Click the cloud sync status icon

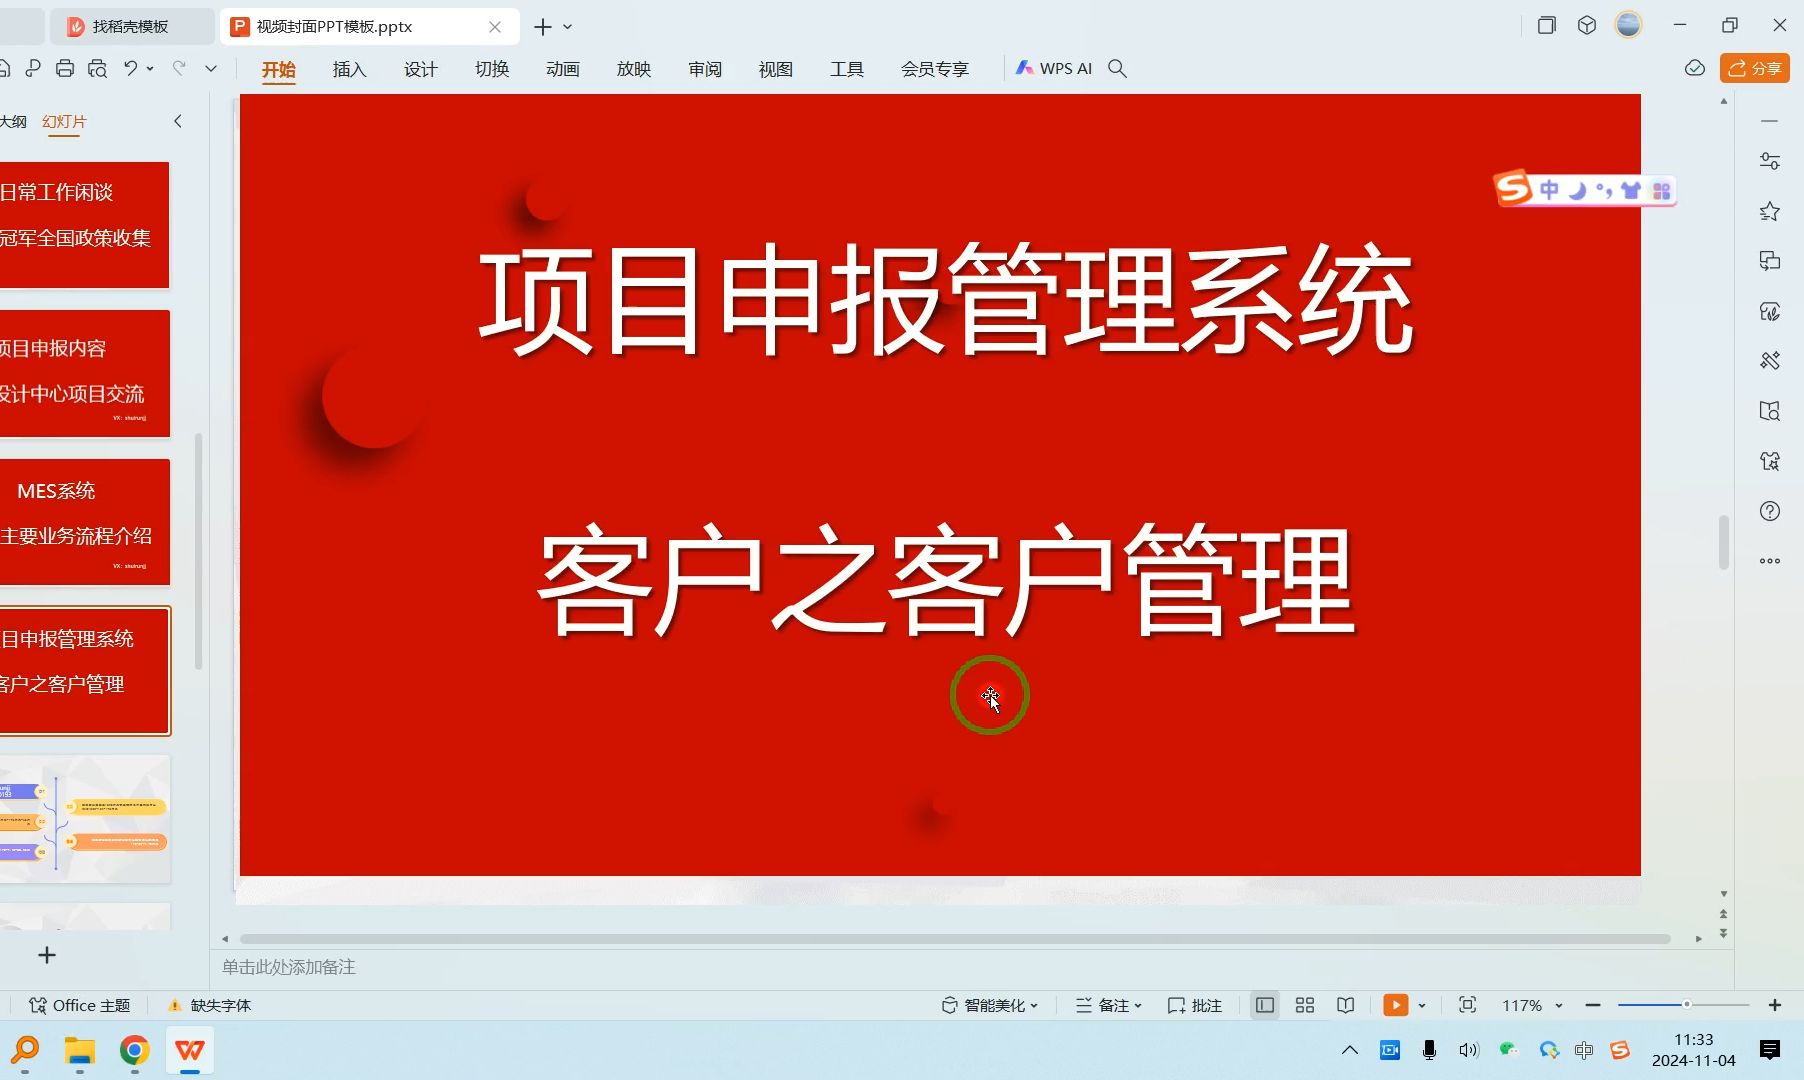1694,68
